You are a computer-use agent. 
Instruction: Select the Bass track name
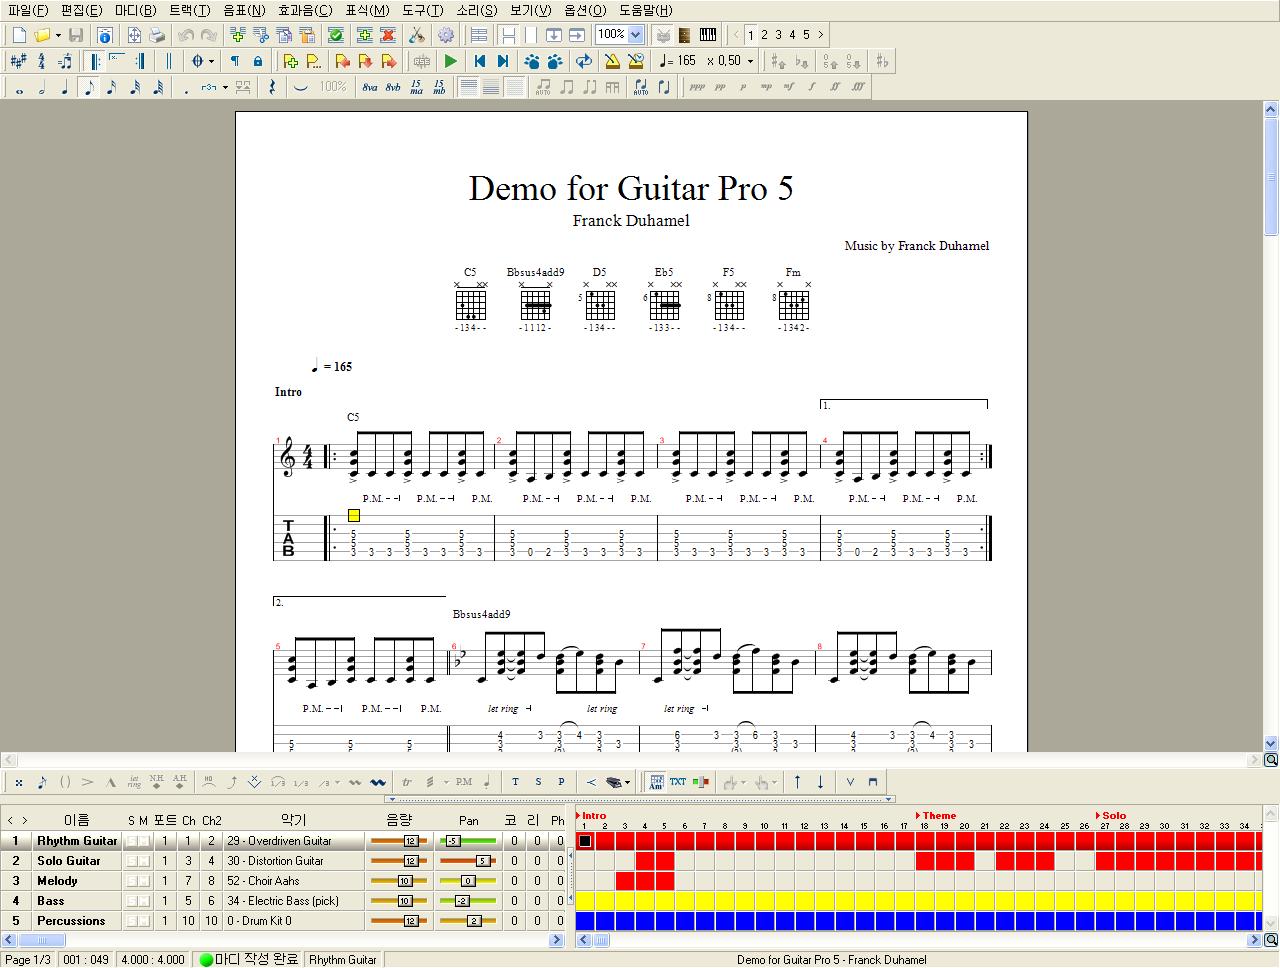(50, 901)
